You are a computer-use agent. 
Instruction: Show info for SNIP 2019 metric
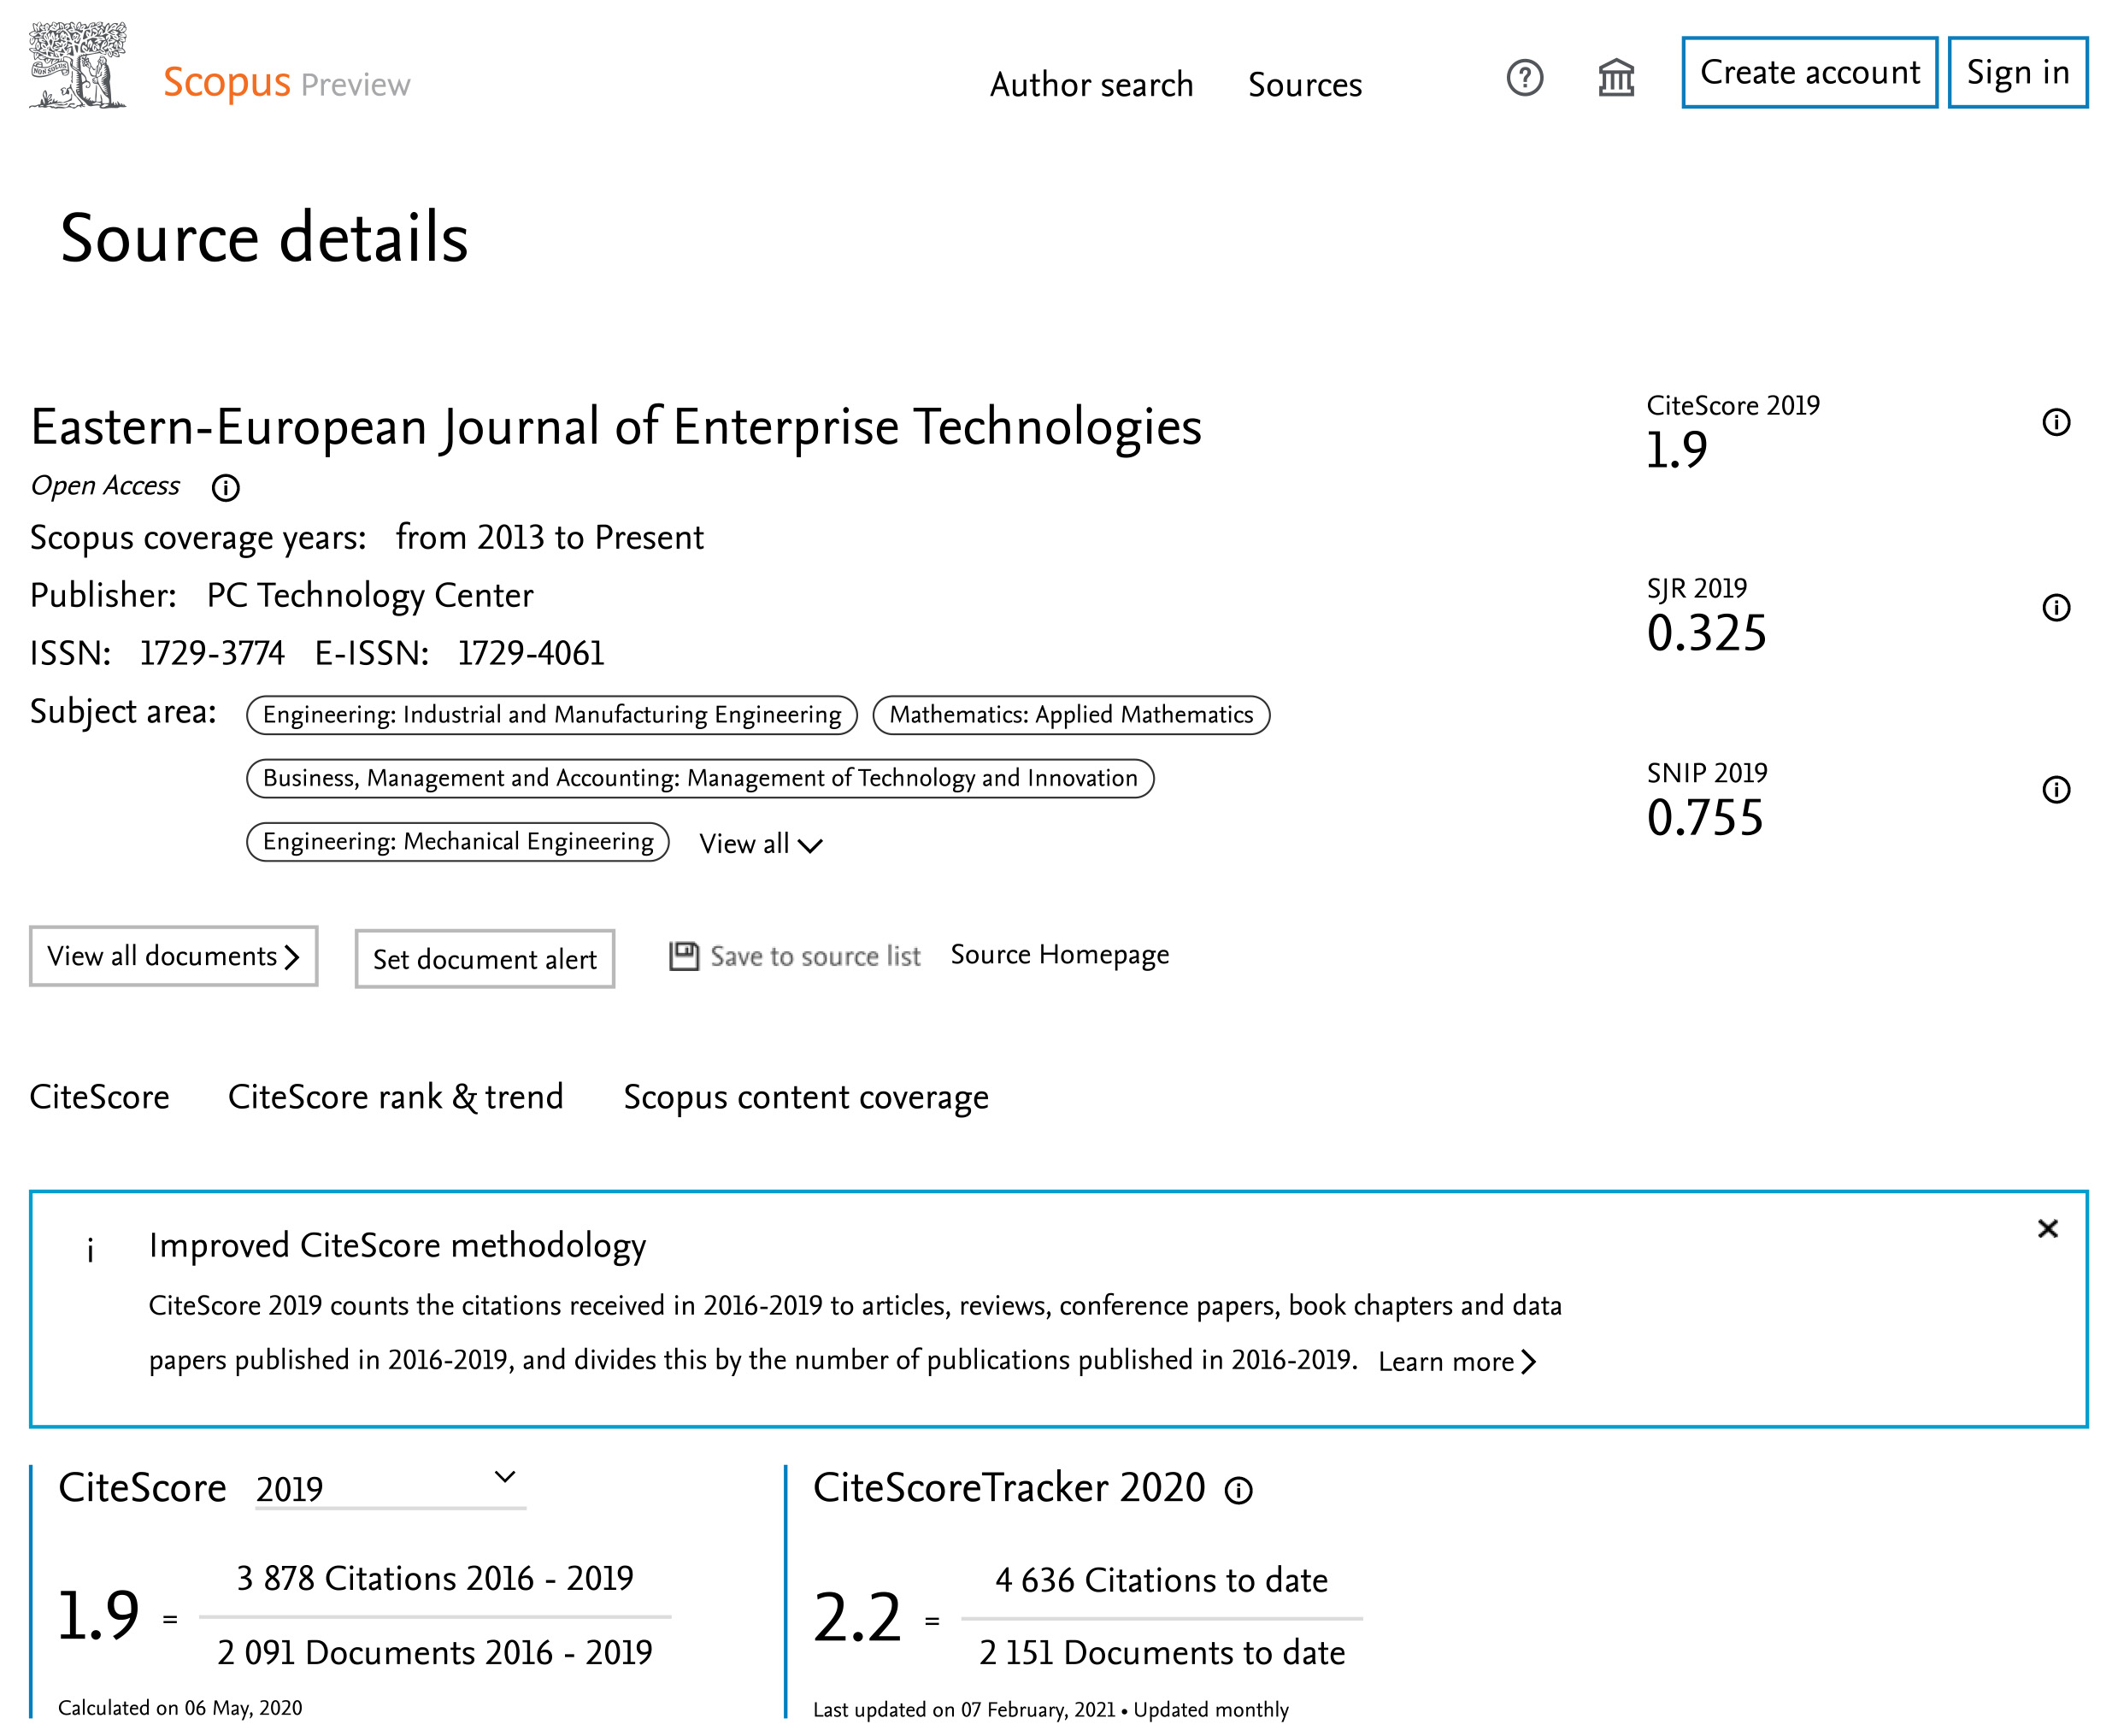pos(2056,790)
